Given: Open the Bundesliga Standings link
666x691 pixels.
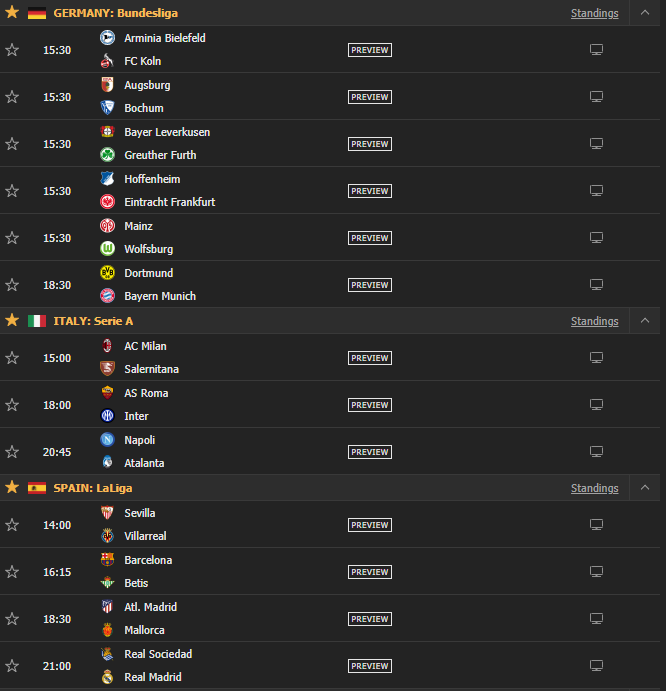Looking at the screenshot, I should tap(594, 13).
